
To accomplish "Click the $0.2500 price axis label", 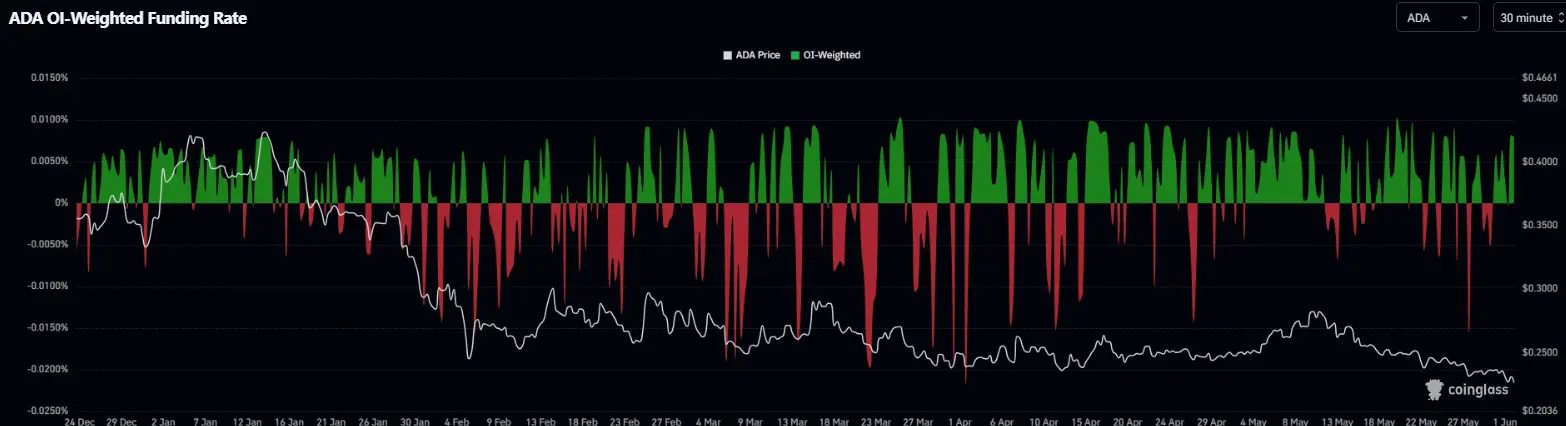I will tap(1540, 353).
